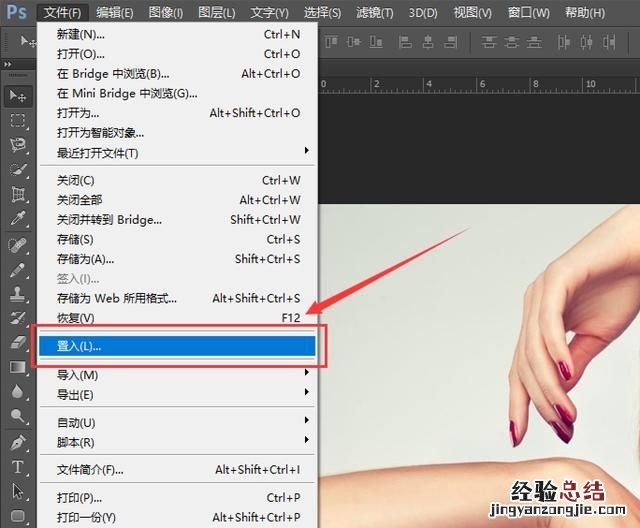
Task: Select the Brush tool
Action: [18, 269]
